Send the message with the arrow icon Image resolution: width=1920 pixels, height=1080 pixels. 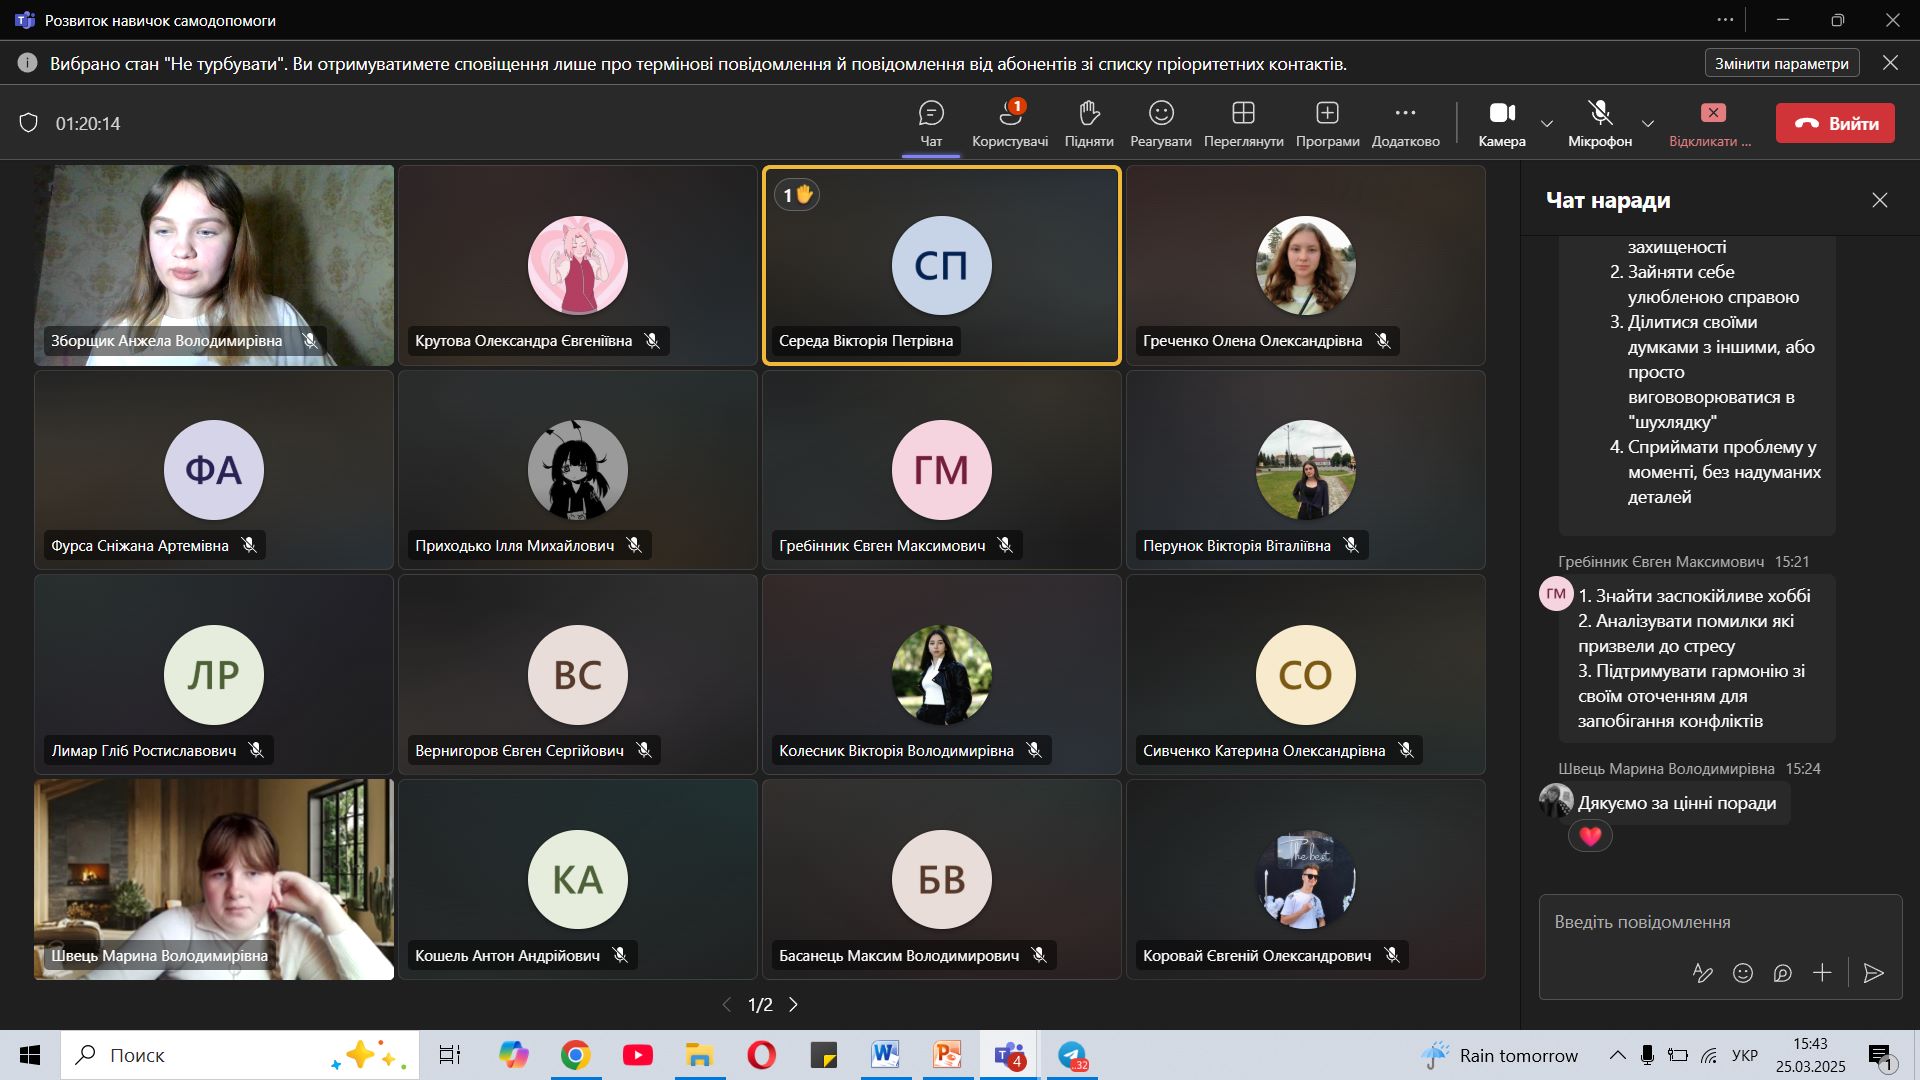pos(1874,973)
